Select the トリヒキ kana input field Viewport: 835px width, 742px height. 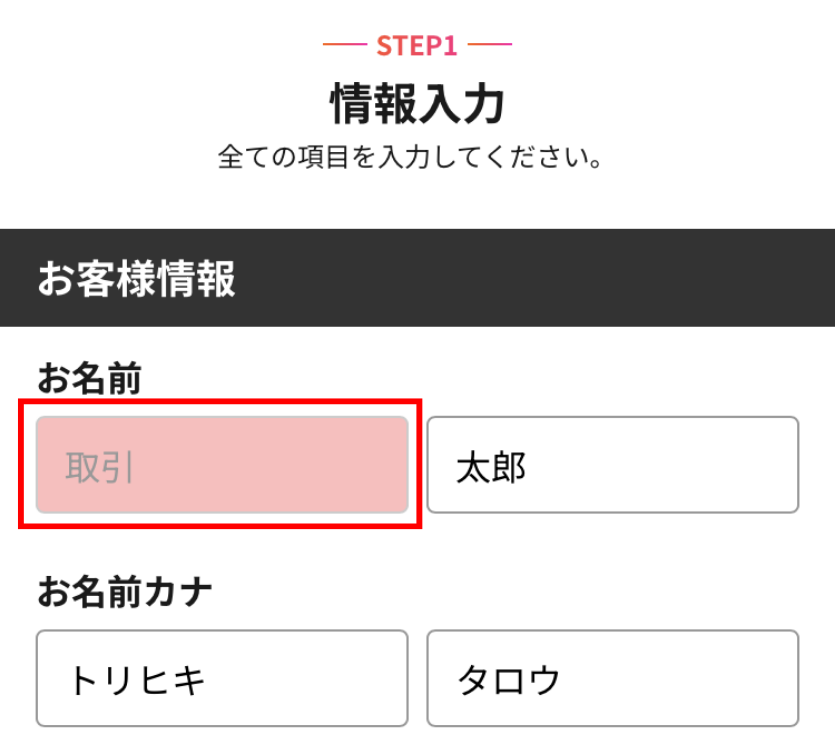coord(222,678)
